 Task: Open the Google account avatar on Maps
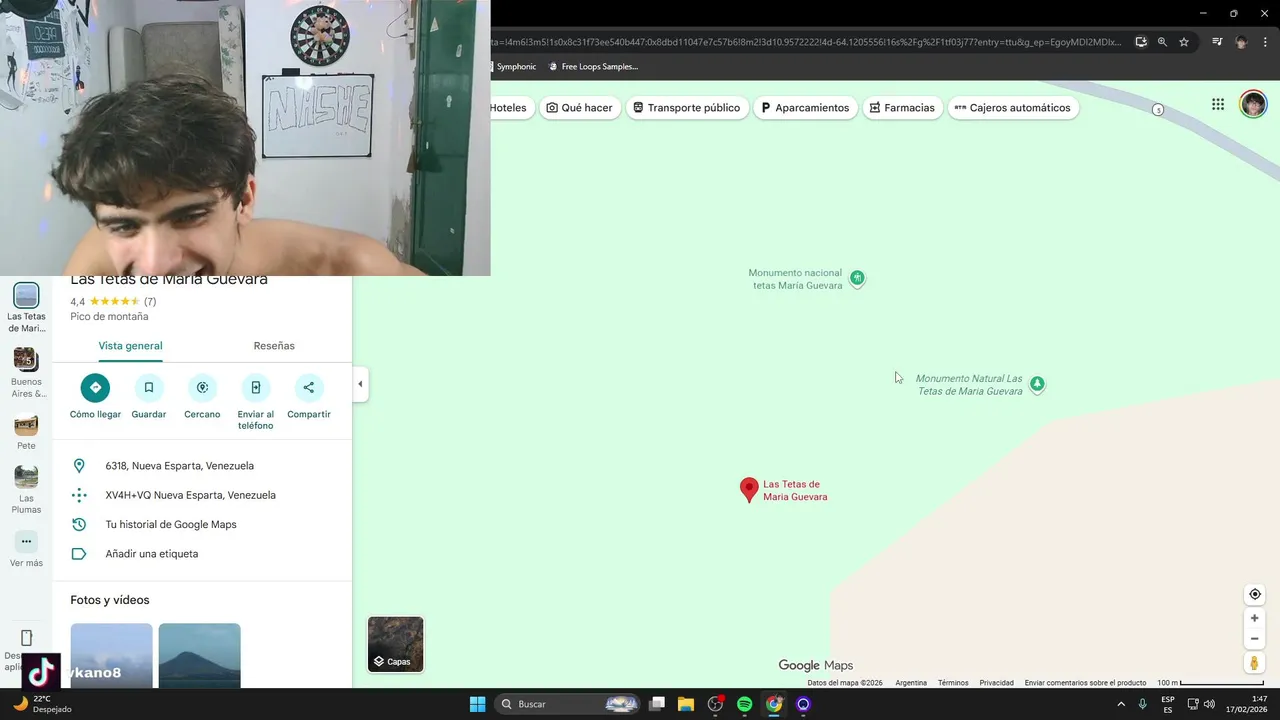[1253, 104]
